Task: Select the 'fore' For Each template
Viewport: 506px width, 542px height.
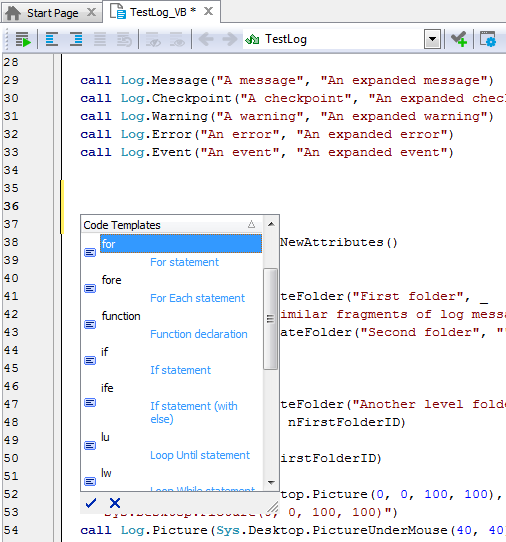Action: click(172, 289)
